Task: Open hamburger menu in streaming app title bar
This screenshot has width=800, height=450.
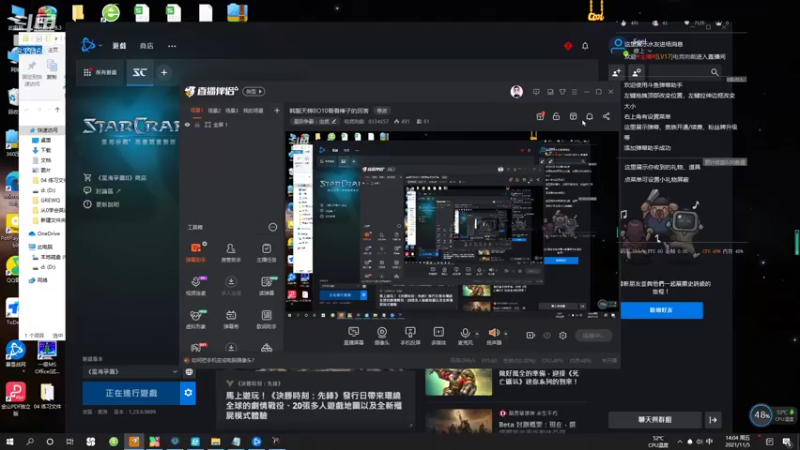Action: (574, 92)
